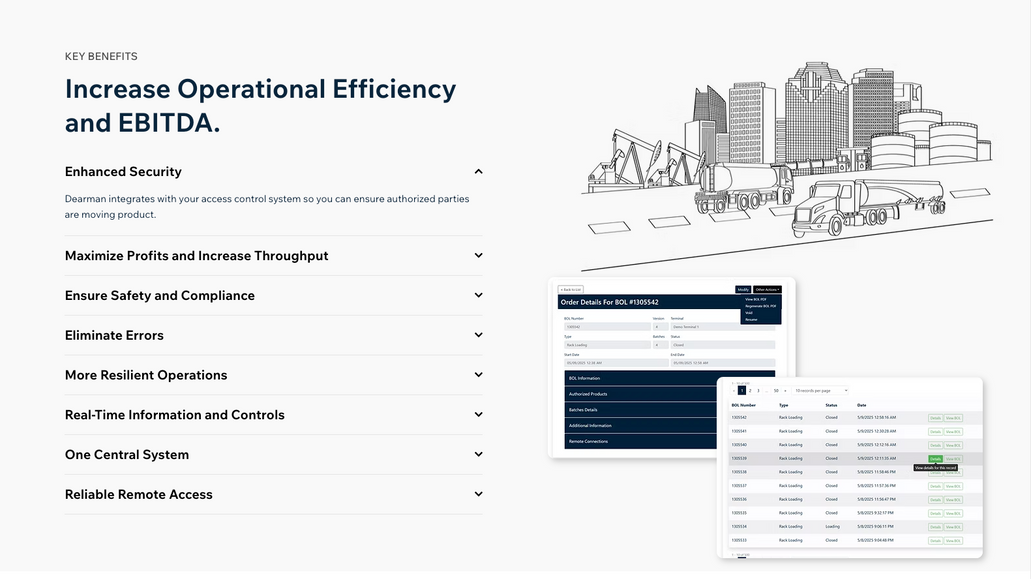
Task: Expand Maximize Profits and Increase Throughput chevron
Action: coord(478,256)
